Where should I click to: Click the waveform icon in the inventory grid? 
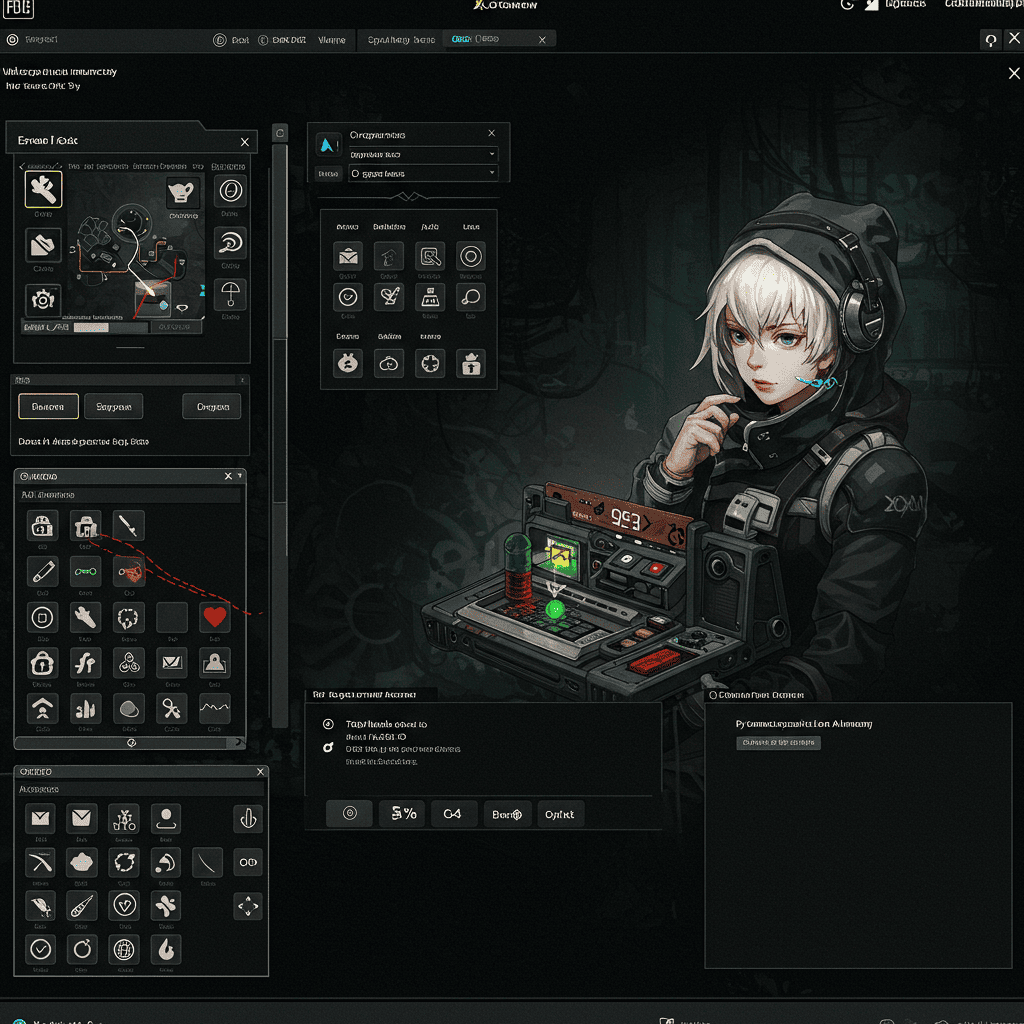click(214, 708)
